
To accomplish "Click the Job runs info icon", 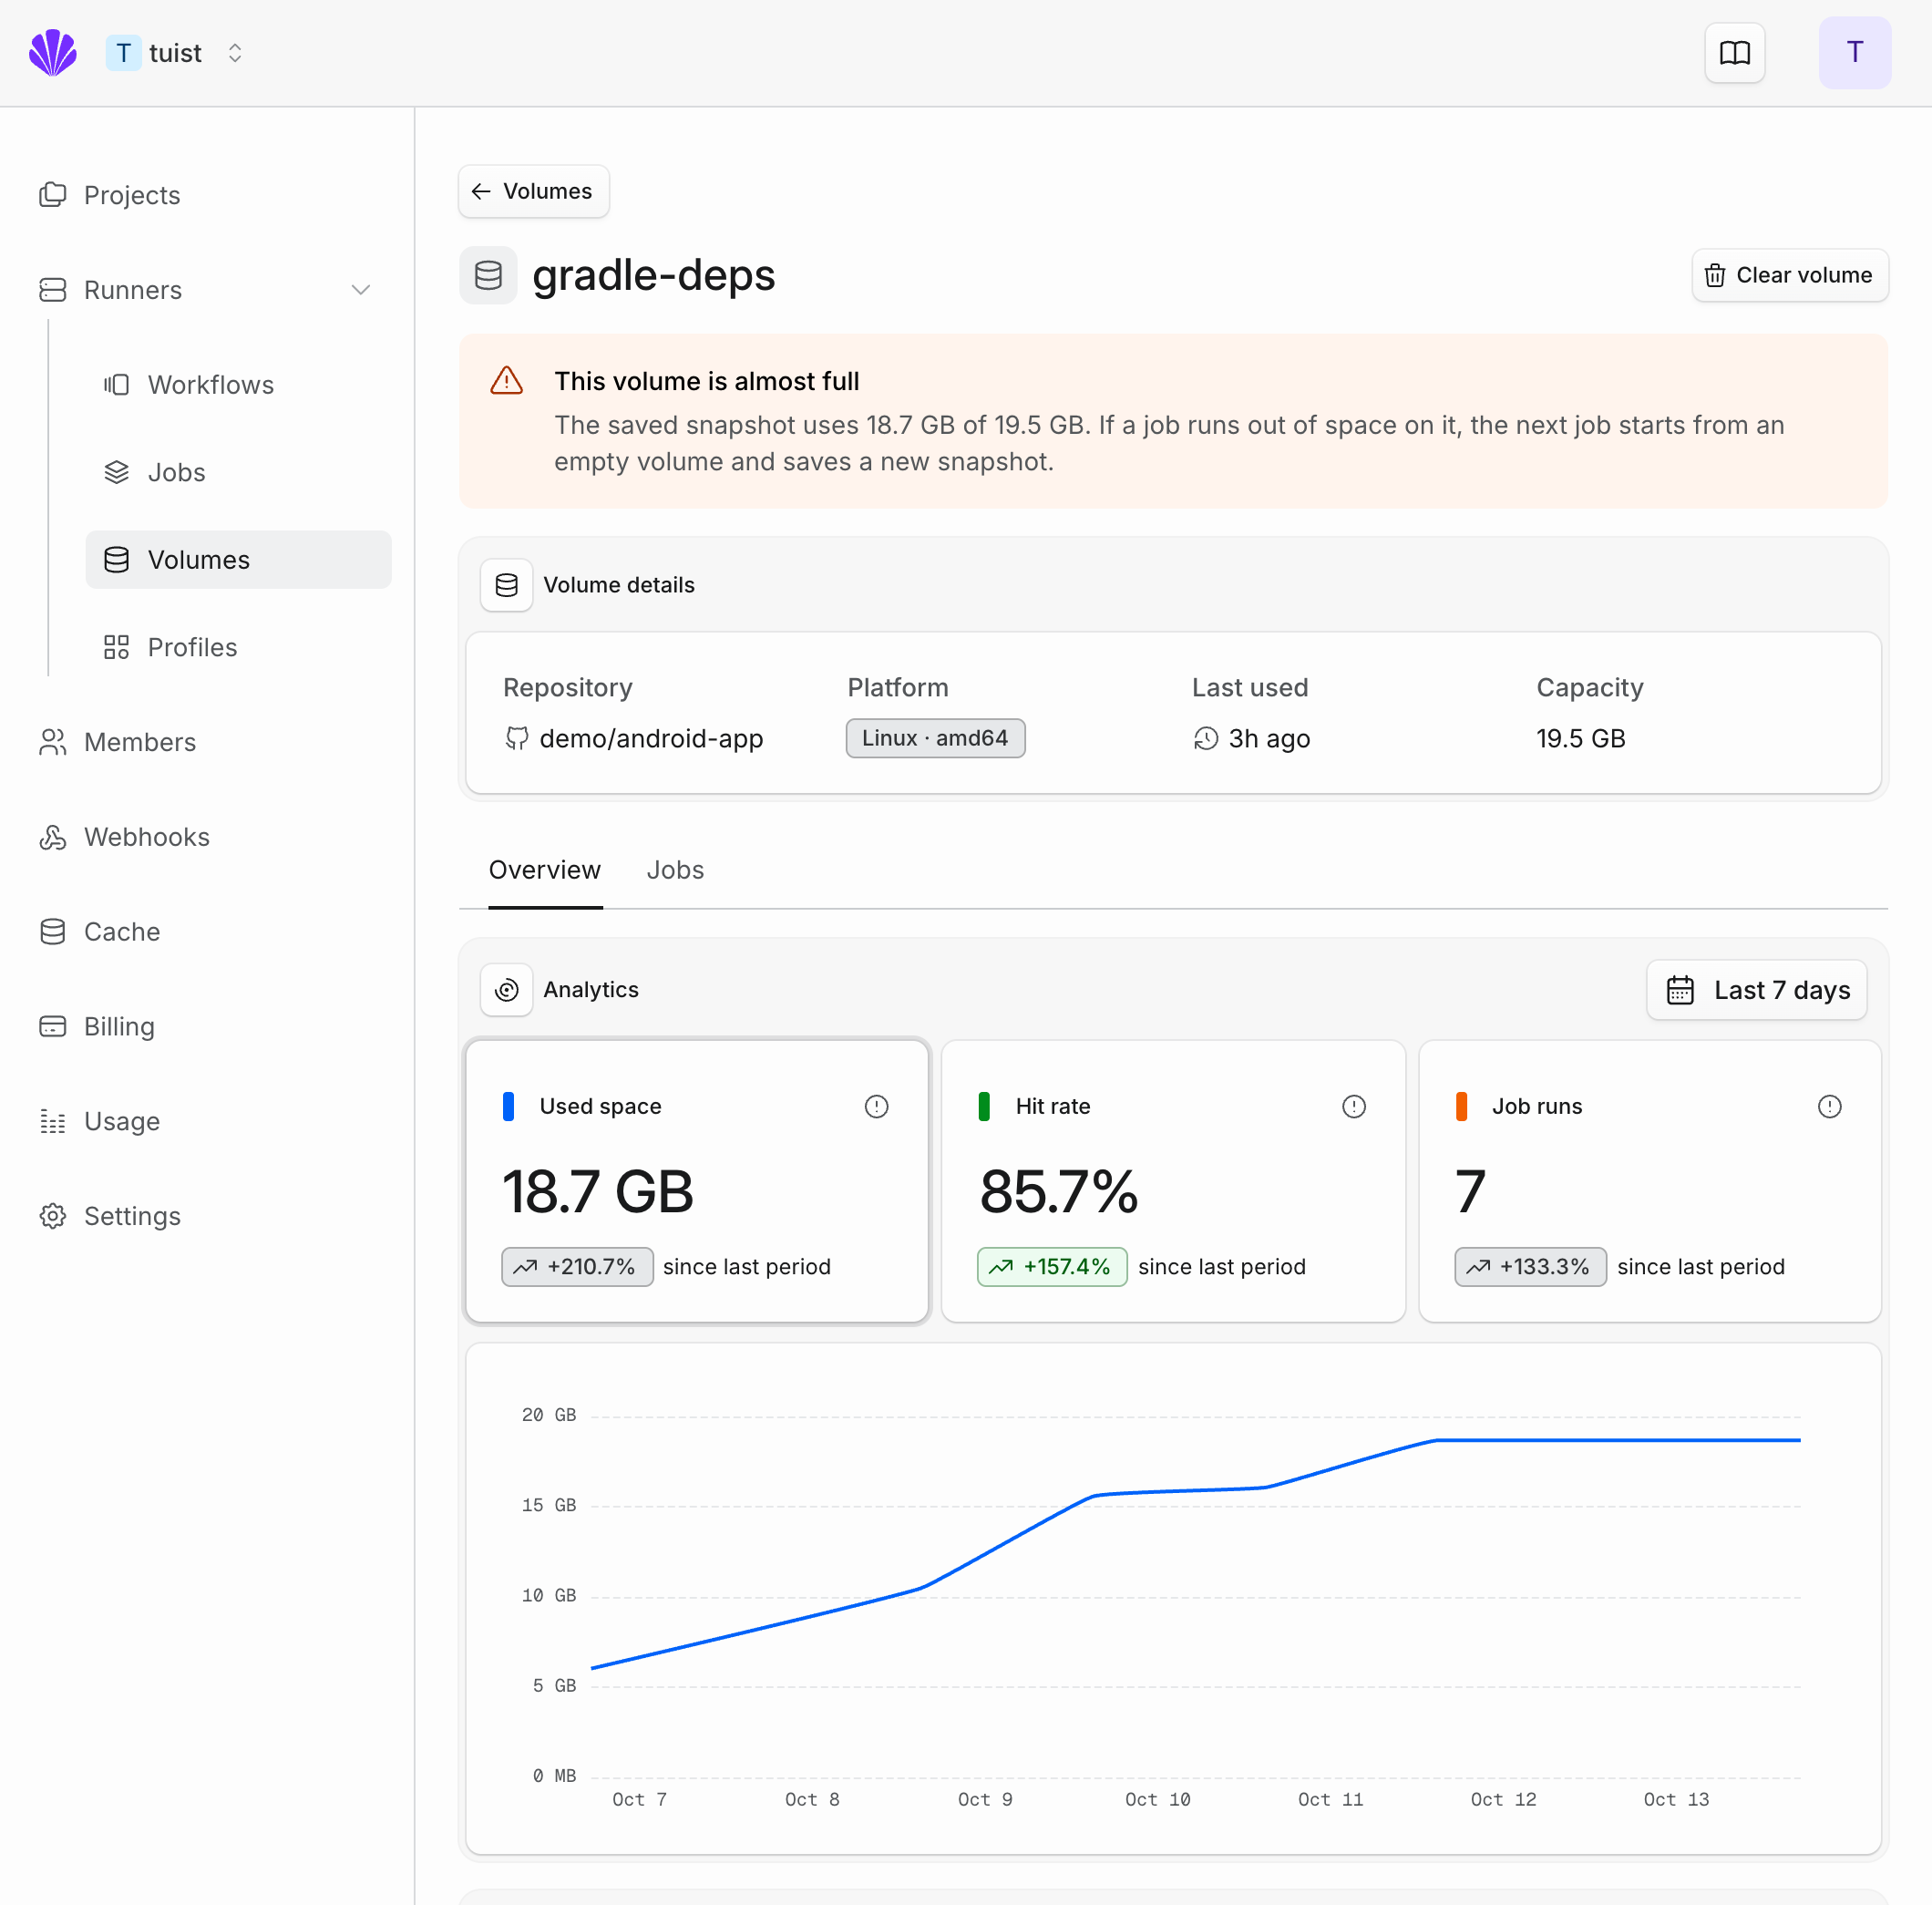I will click(1829, 1106).
